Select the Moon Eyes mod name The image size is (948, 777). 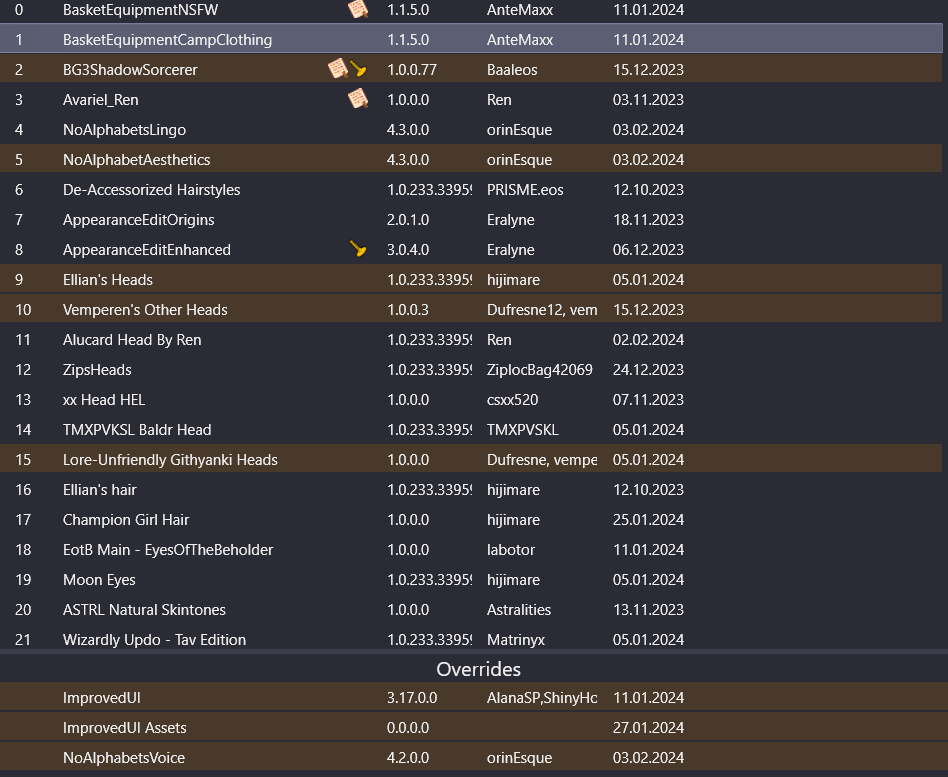point(99,580)
